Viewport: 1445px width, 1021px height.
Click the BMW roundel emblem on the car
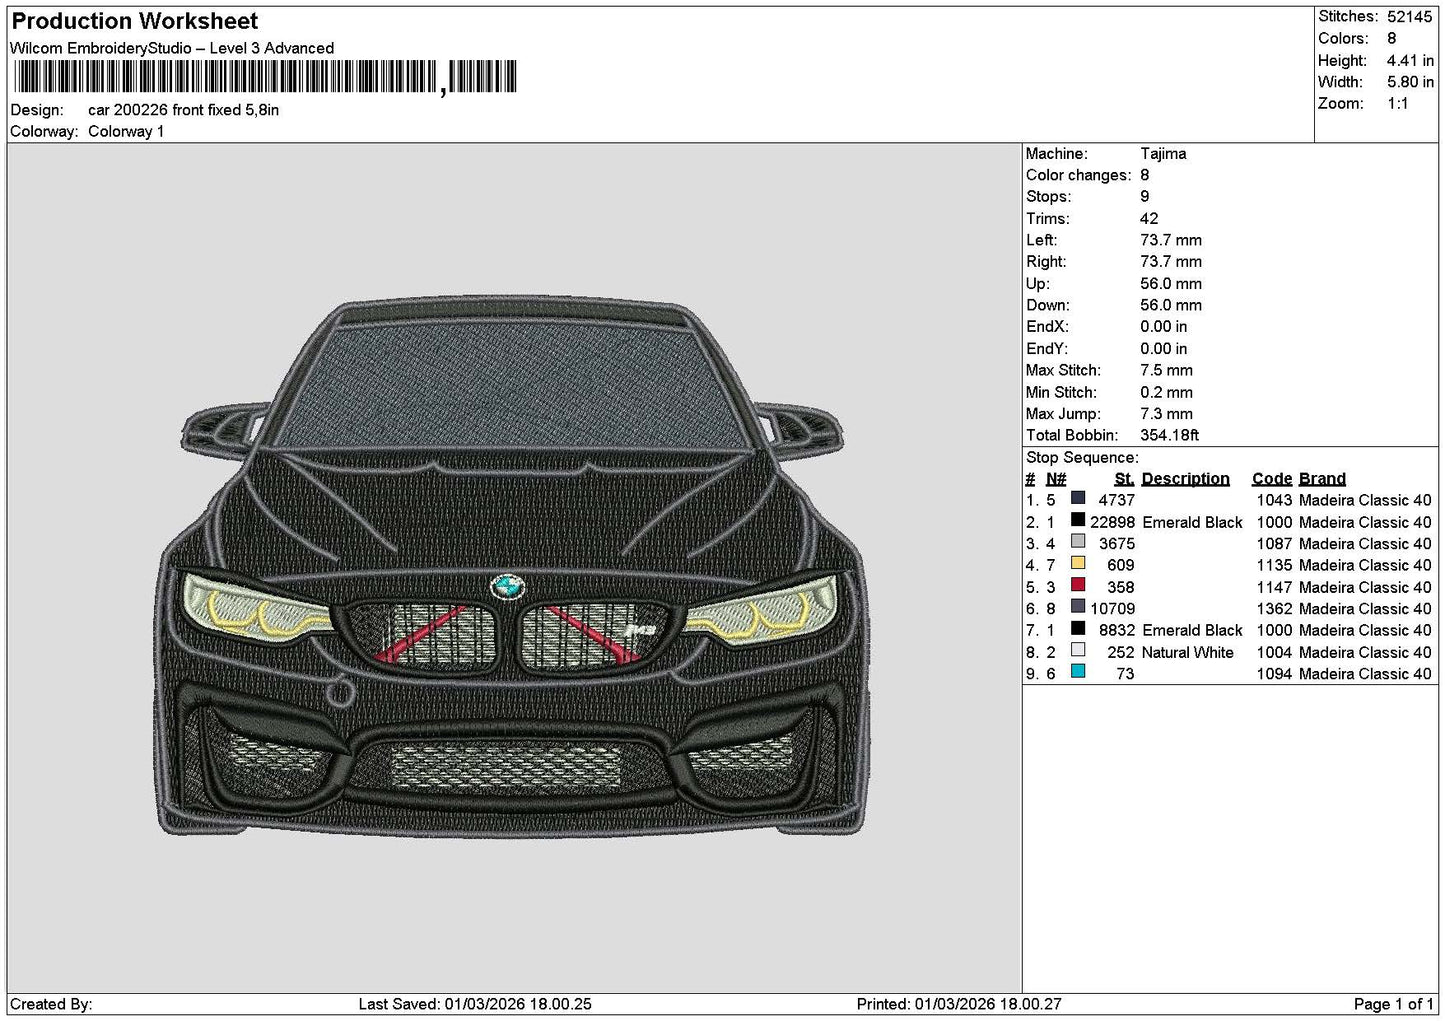tap(507, 587)
